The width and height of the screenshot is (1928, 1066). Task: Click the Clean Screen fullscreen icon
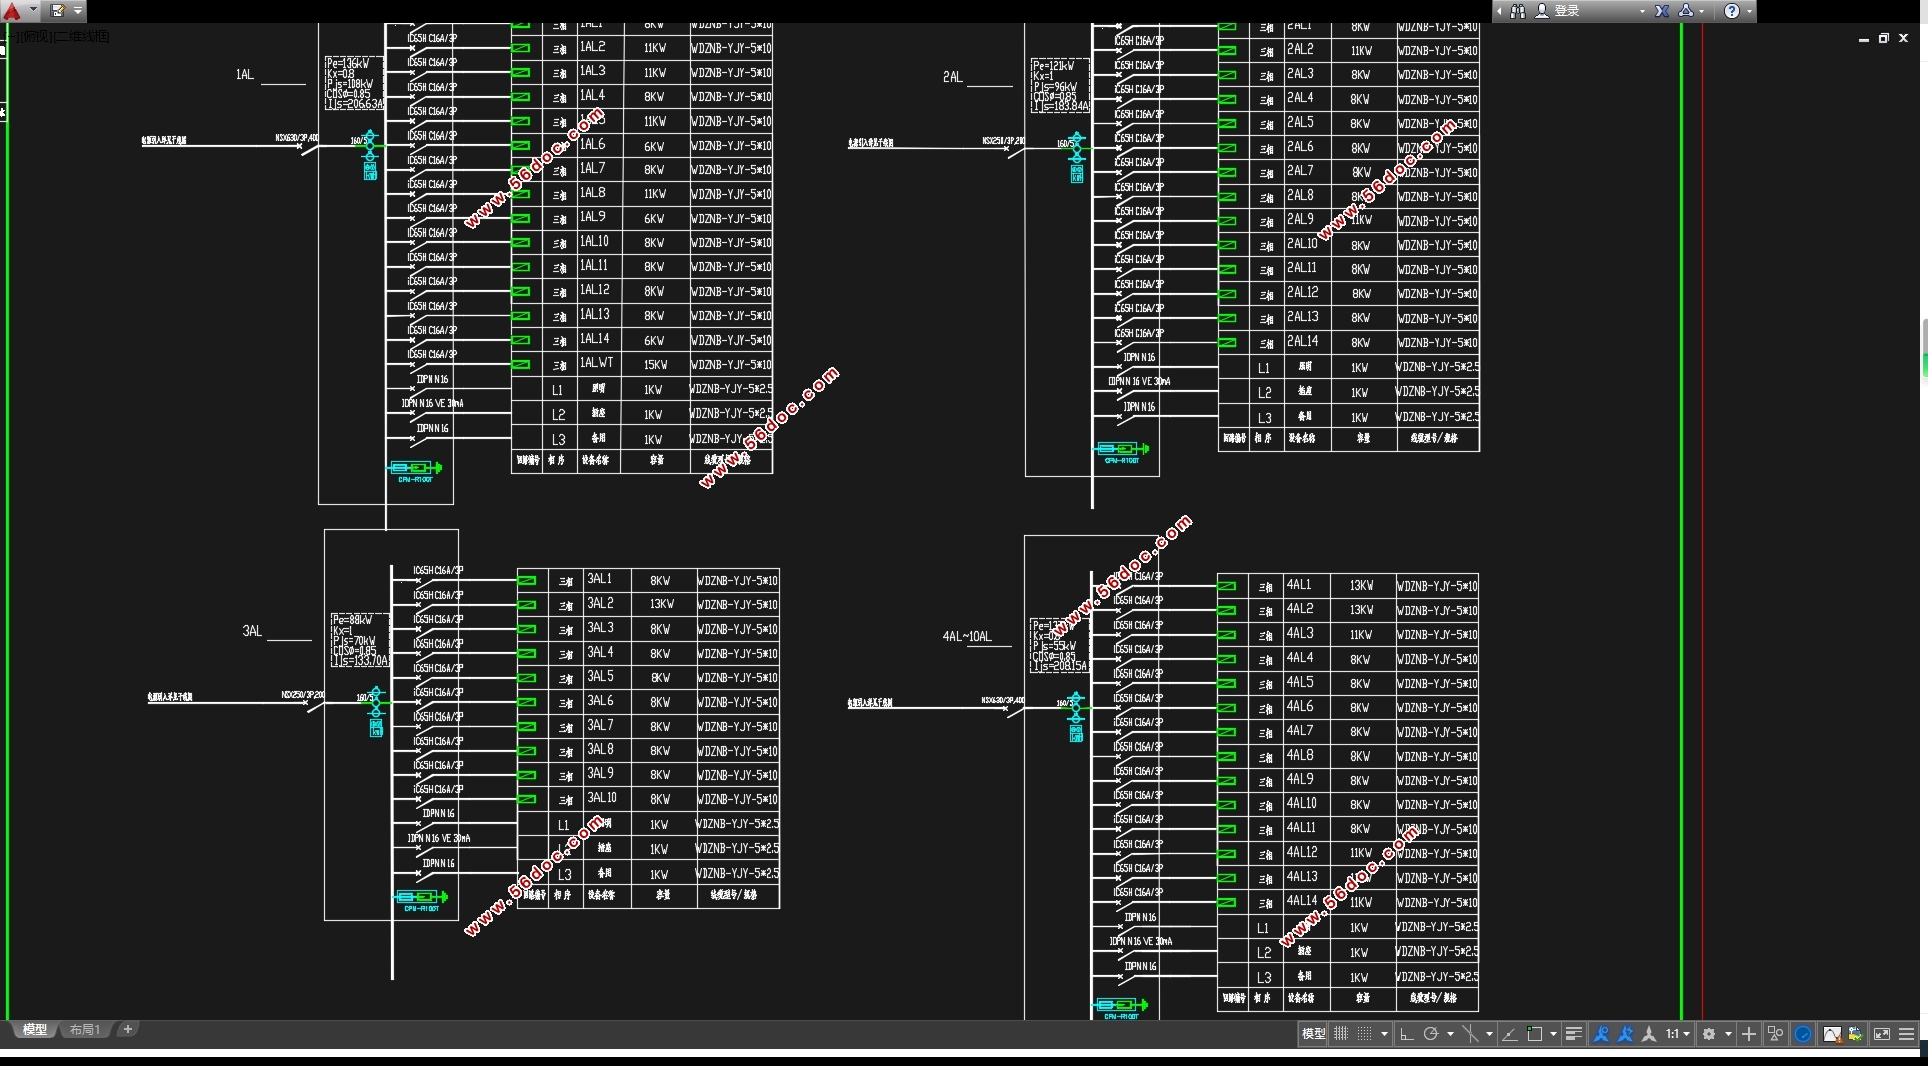pyautogui.click(x=1881, y=1034)
